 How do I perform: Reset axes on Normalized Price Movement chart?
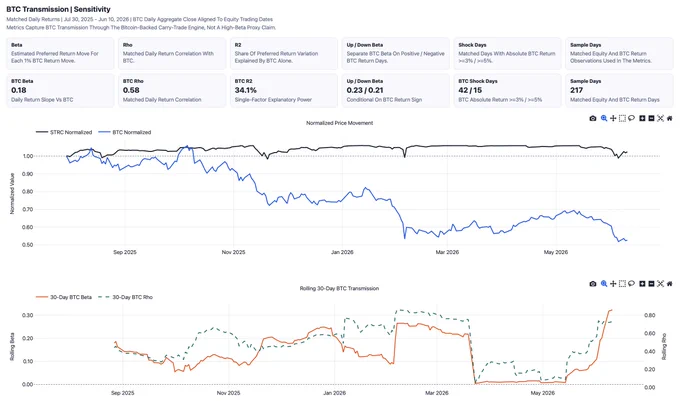[x=670, y=118]
